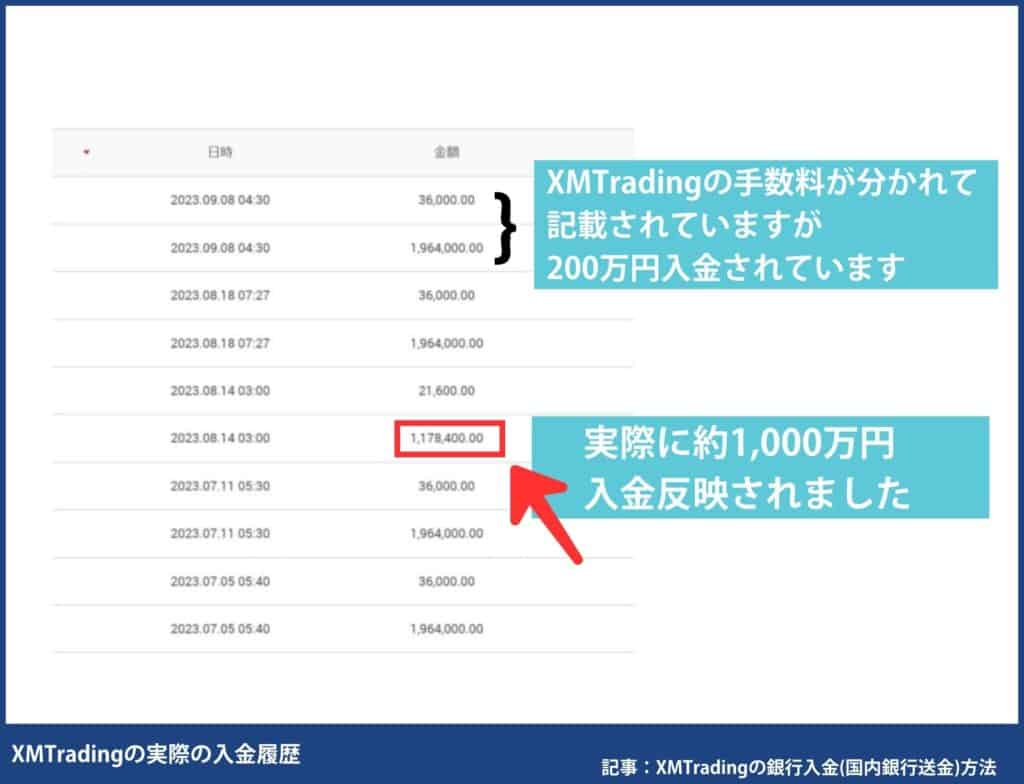Screen dimensions: 1024x784
Task: Select date 2023.07.05 05:40 beside 1,964,000.00
Action: point(220,629)
